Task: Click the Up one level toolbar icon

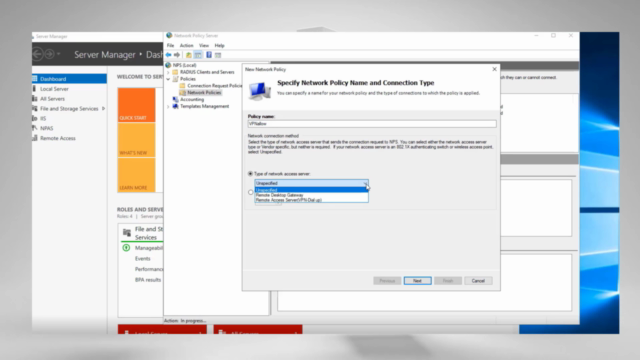Action: (189, 55)
